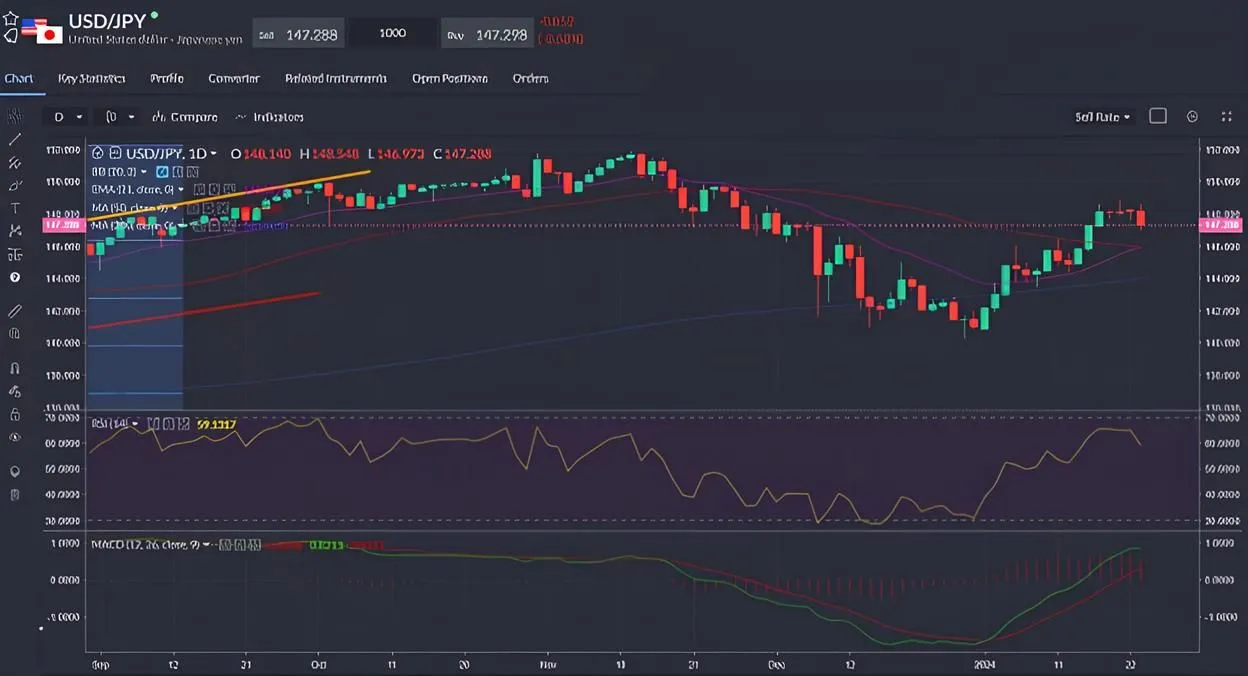Click the Buy 147.298 button

(x=486, y=34)
